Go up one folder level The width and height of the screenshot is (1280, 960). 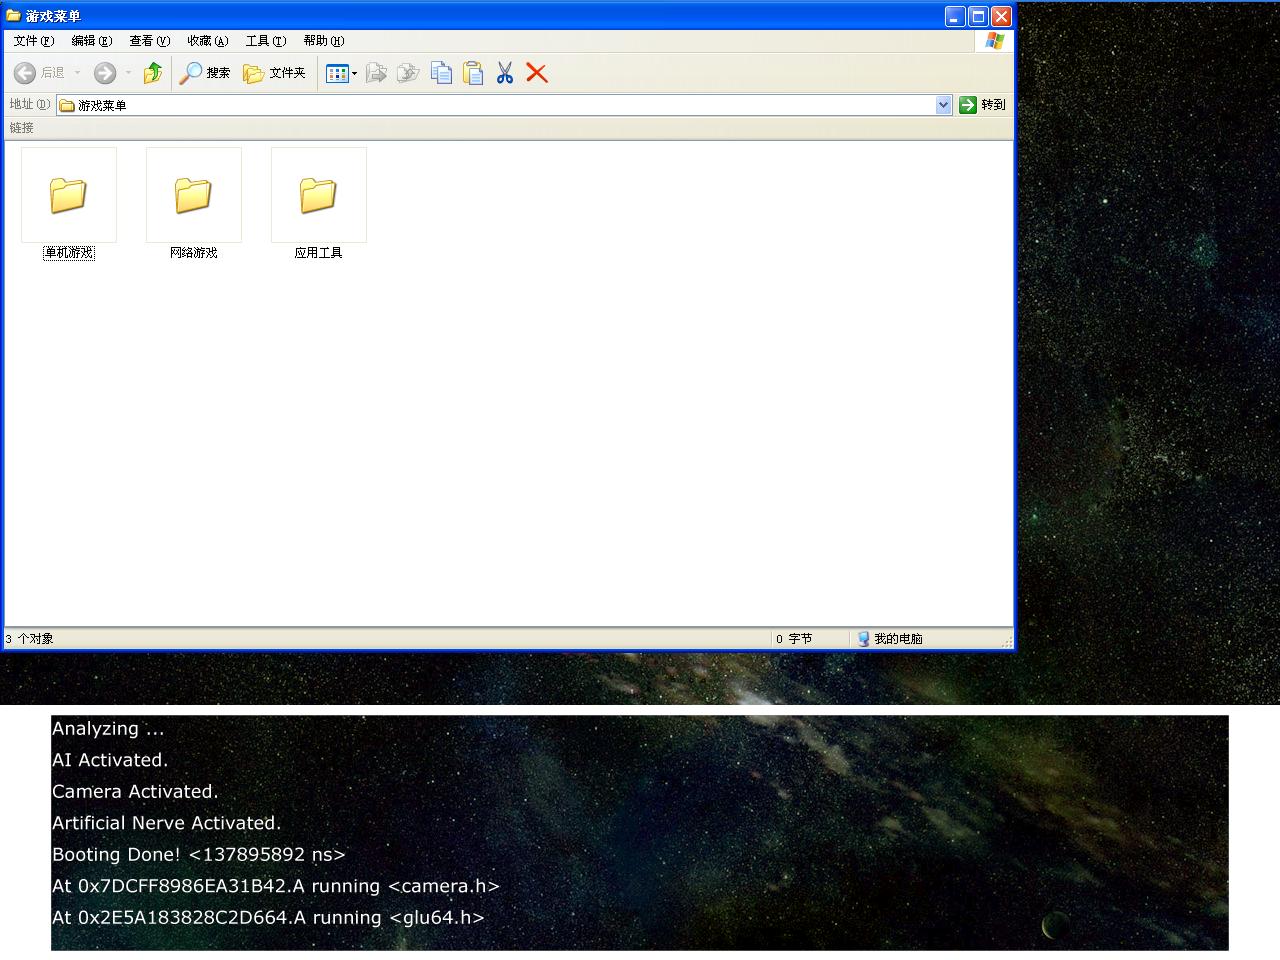[x=153, y=73]
